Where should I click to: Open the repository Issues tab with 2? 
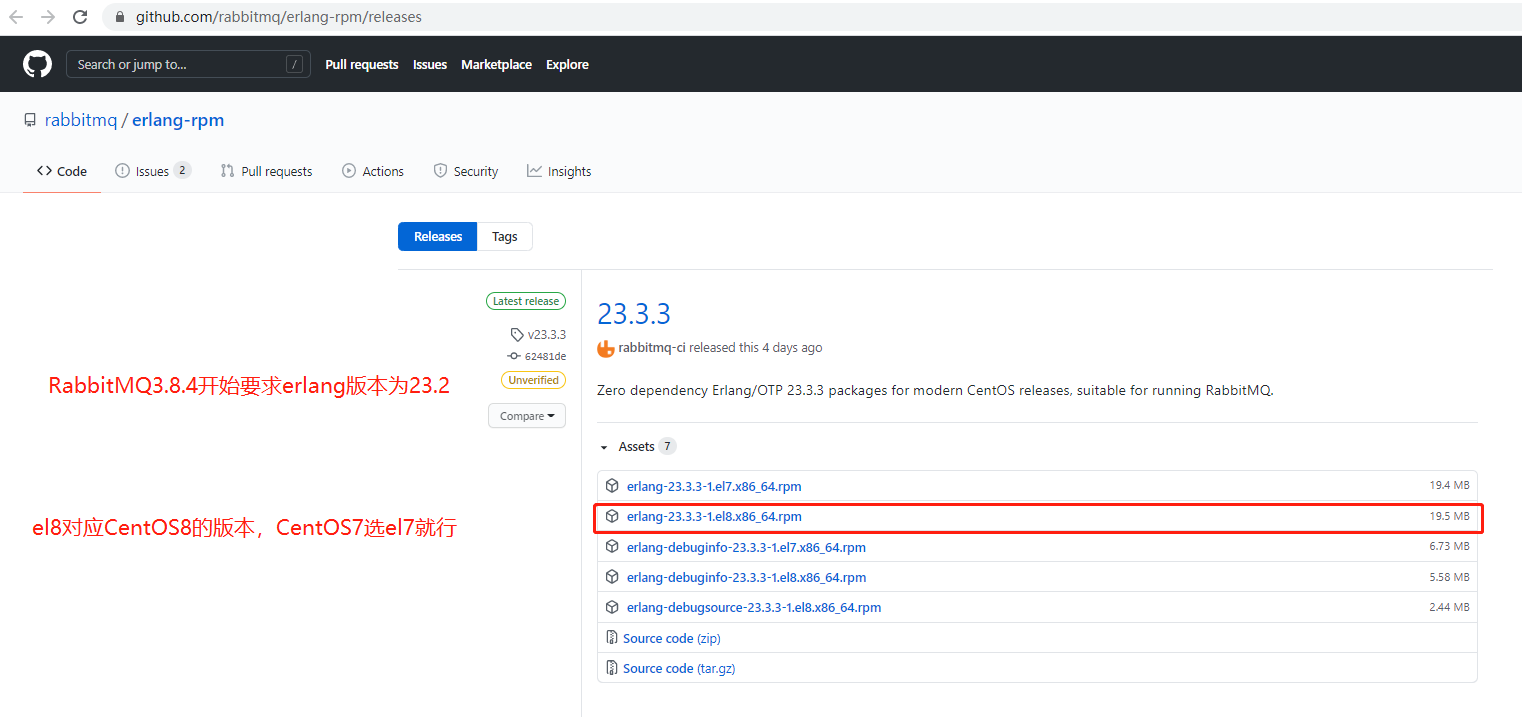[x=153, y=171]
